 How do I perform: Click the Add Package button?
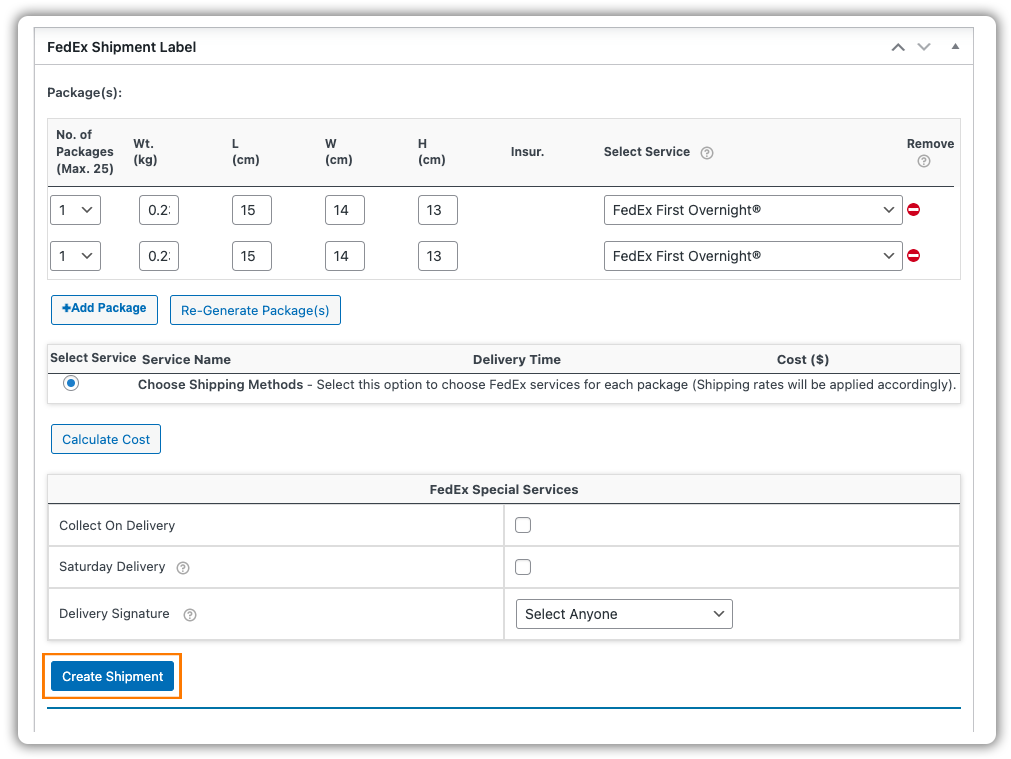coord(104,310)
